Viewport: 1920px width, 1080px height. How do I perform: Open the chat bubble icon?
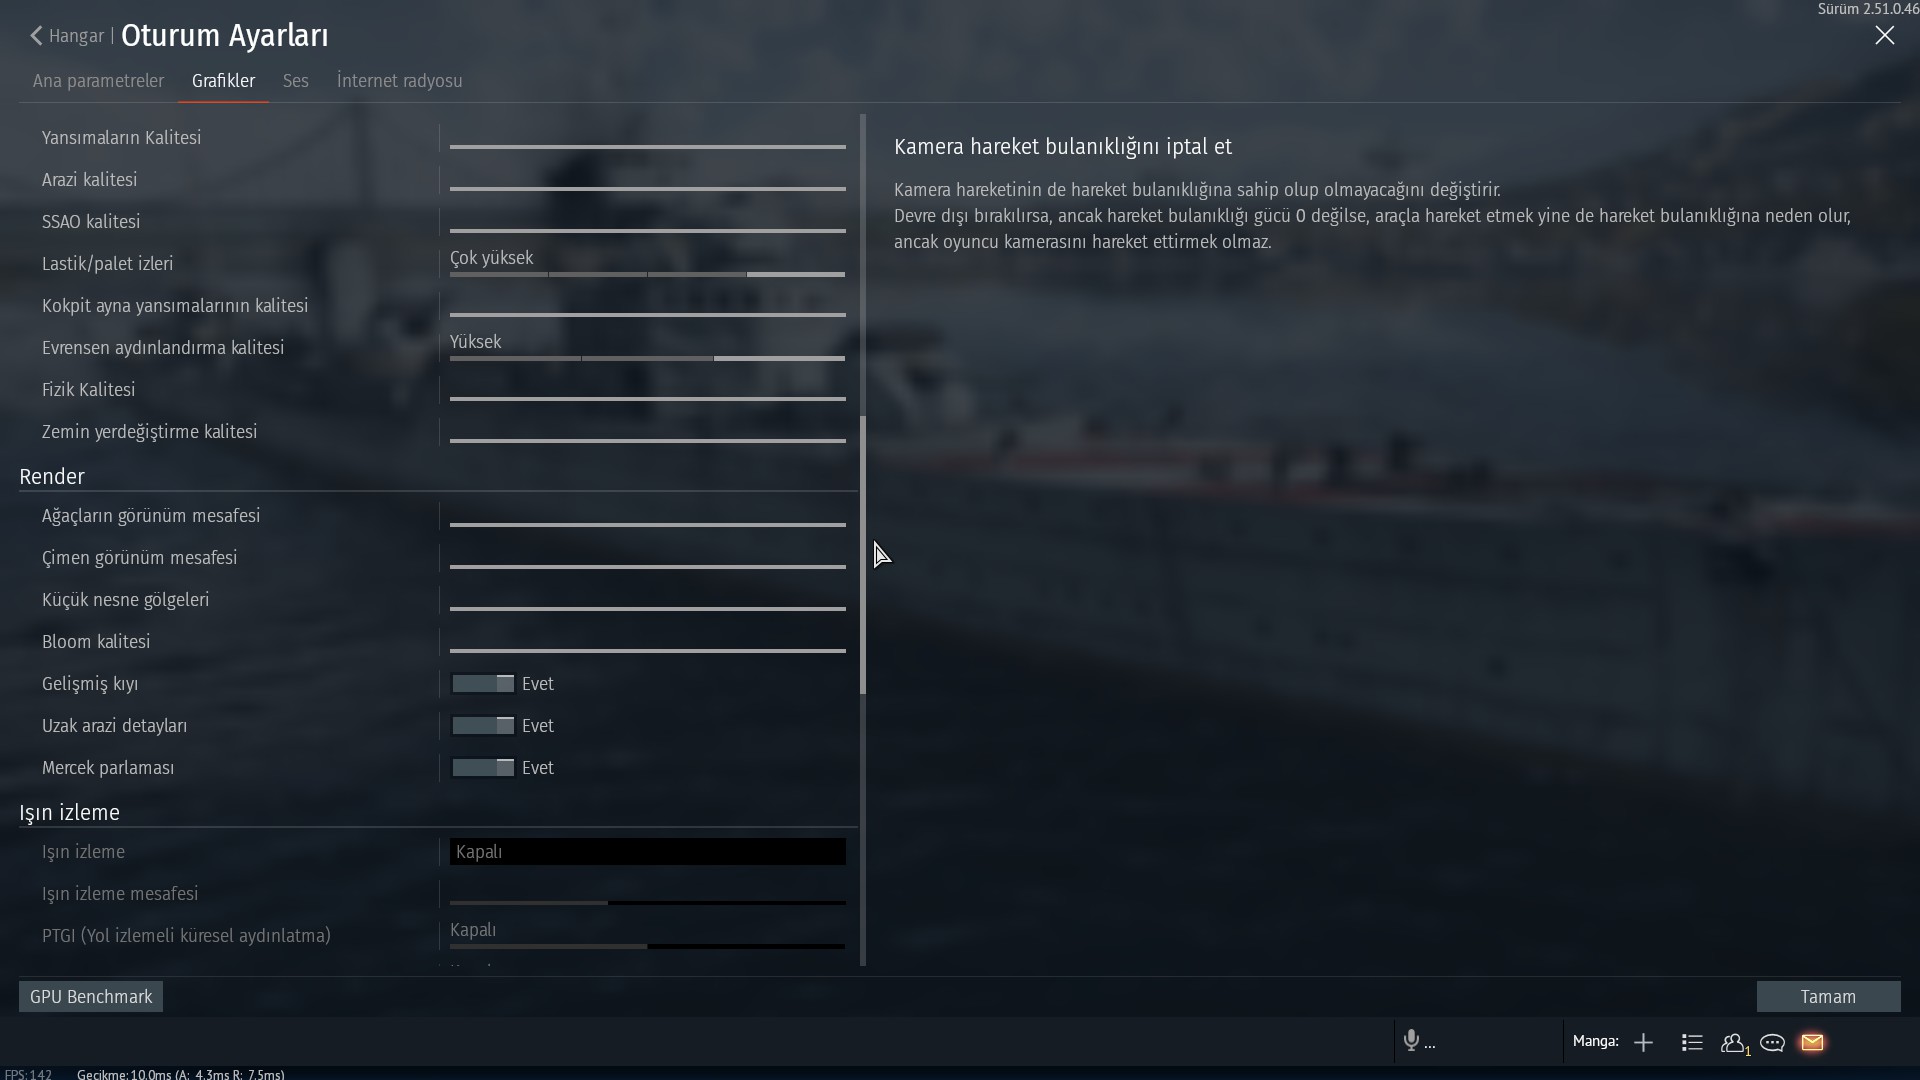coord(1773,1043)
